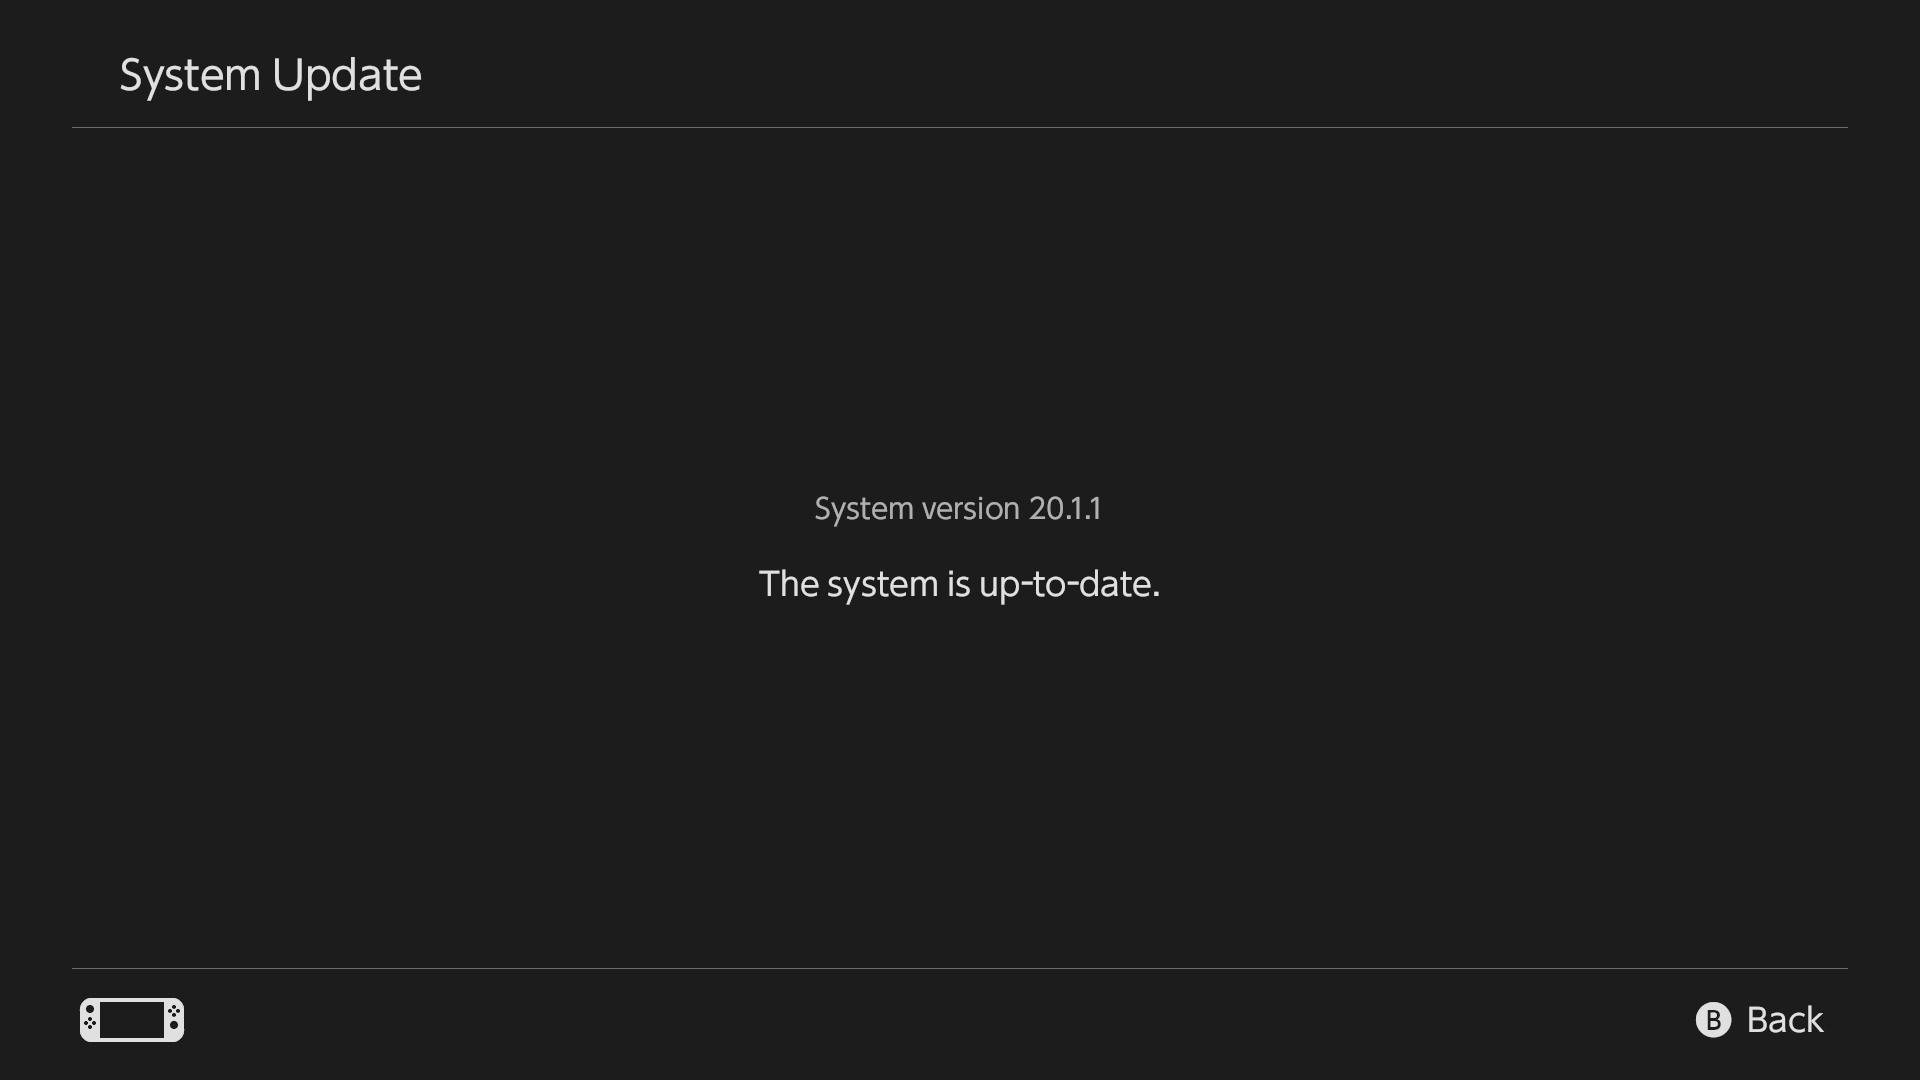Click 'The system is up-to-date.' message
The height and width of the screenshot is (1080, 1920).
[x=959, y=584]
